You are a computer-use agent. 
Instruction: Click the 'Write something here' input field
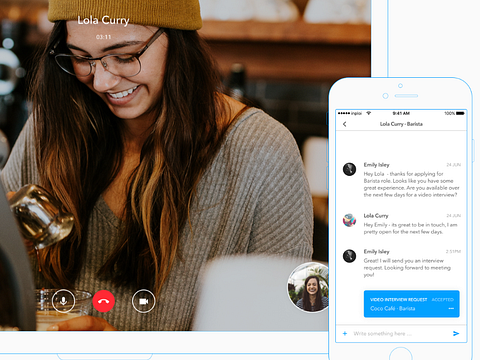coord(400,333)
